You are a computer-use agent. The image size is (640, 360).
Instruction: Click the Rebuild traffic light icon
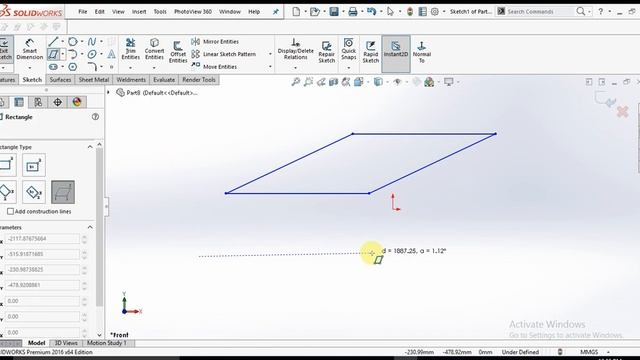pyautogui.click(x=410, y=12)
